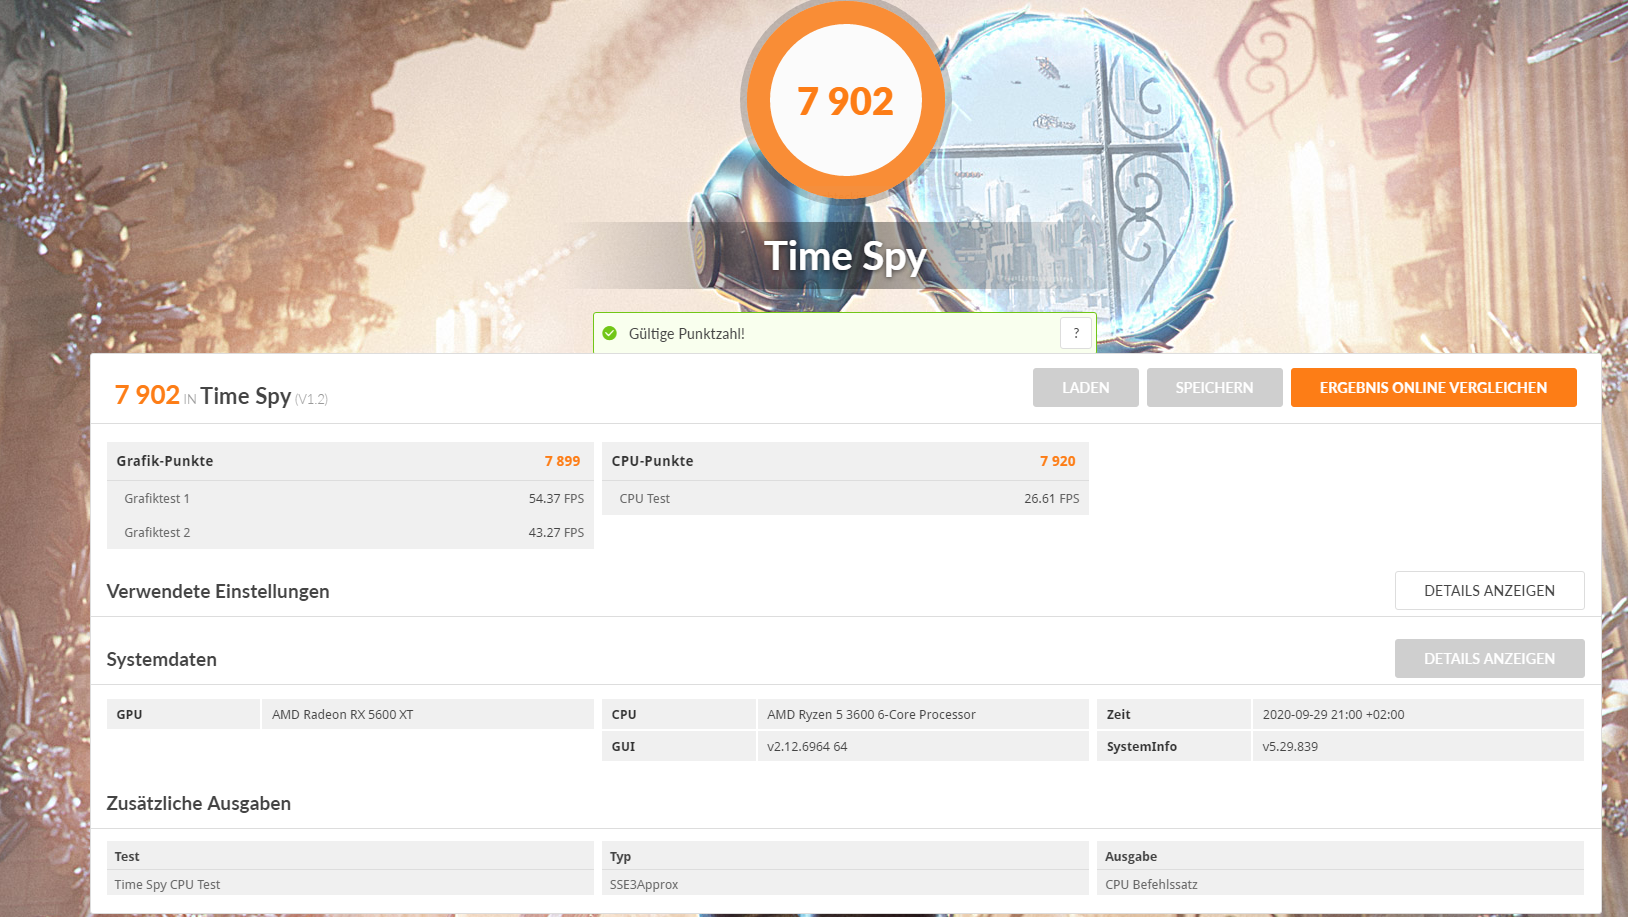Click the 54.37 FPS value
This screenshot has height=917, width=1628.
556,498
